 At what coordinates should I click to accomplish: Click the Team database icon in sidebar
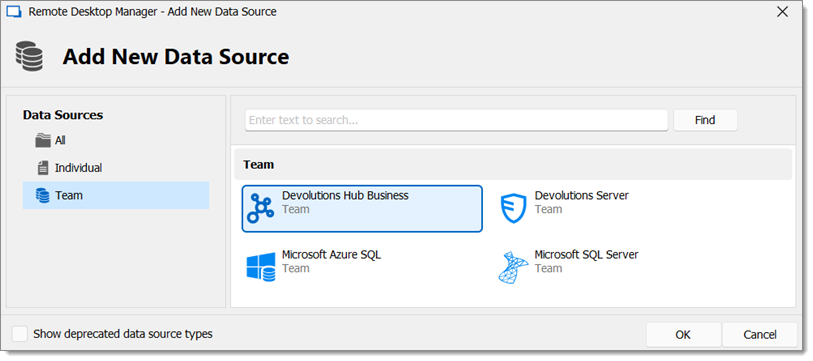click(x=43, y=196)
